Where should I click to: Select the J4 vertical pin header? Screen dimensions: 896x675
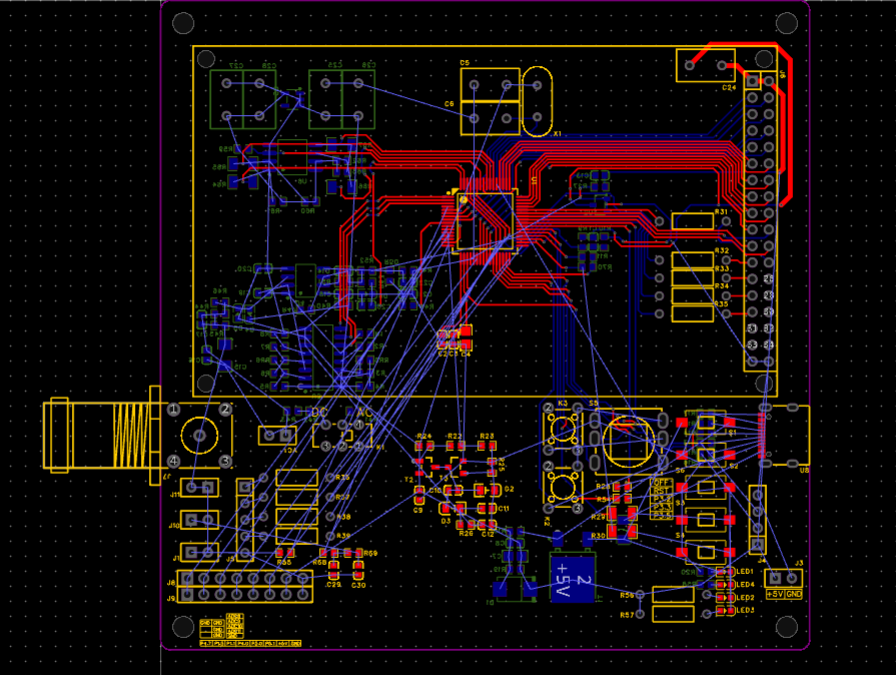[758, 520]
